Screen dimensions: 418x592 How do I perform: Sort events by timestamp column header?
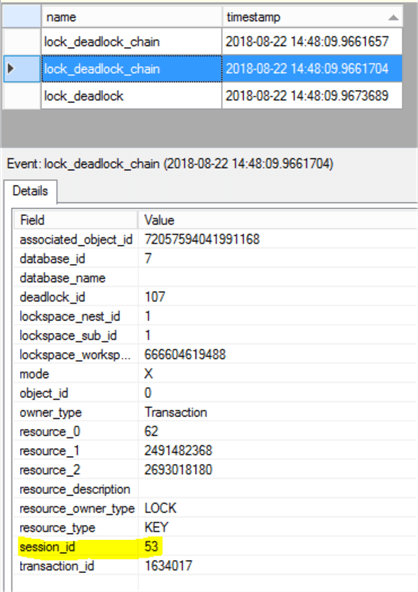tap(312, 17)
